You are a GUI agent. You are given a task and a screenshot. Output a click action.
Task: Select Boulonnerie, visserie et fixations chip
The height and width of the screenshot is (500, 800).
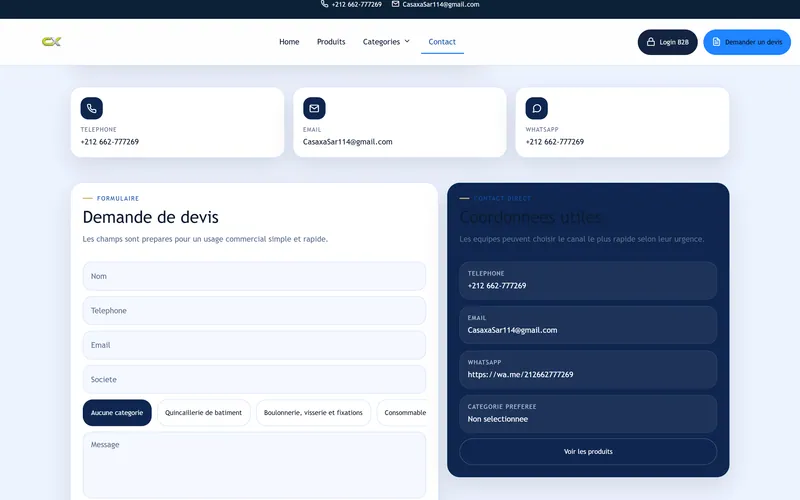(x=313, y=413)
